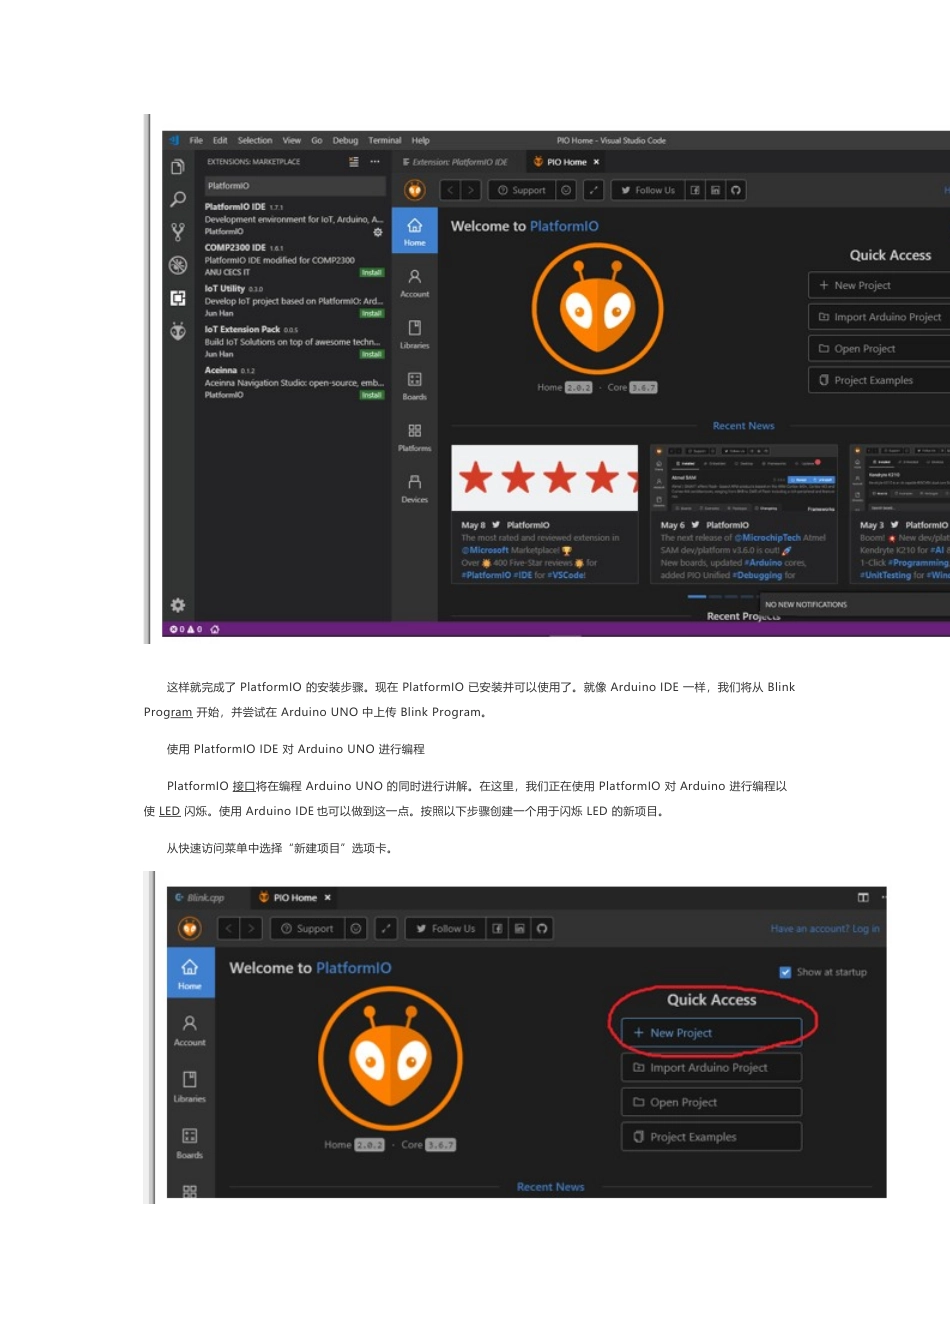Click the Source Control icon in activity bar
The height and width of the screenshot is (1344, 950).
pos(178,230)
